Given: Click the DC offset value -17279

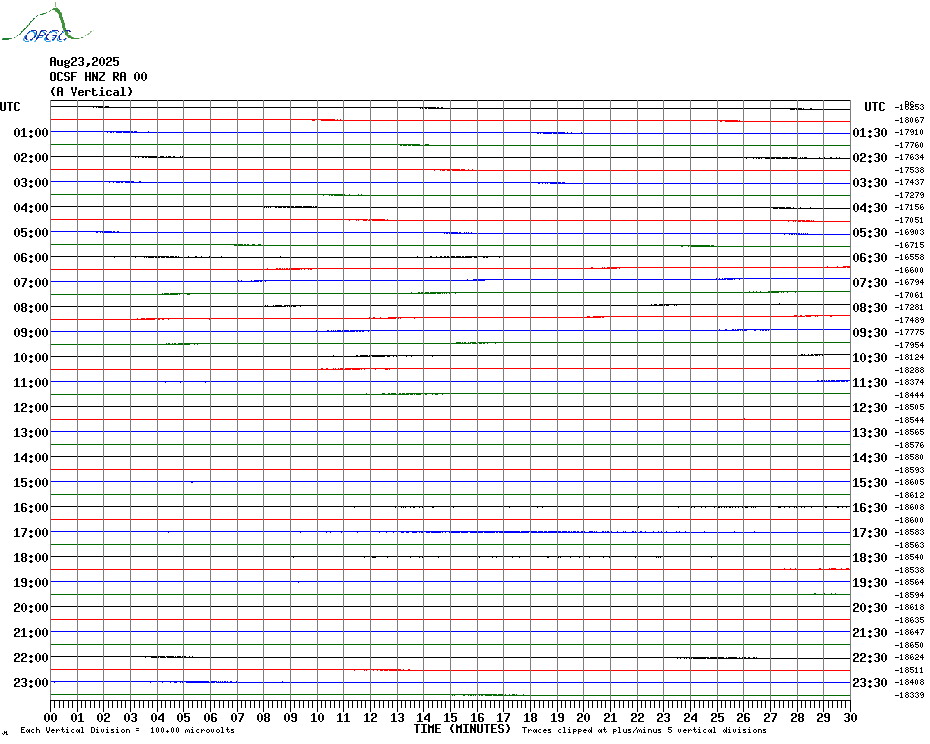Looking at the screenshot, I should [909, 195].
